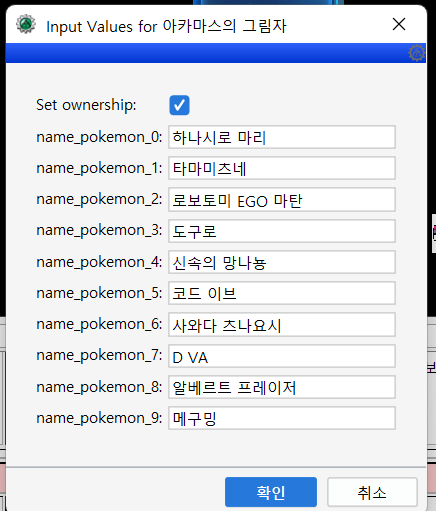Click the name_pokemon_1 field with 타마미츠네
This screenshot has width=436, height=511.
pos(282,168)
